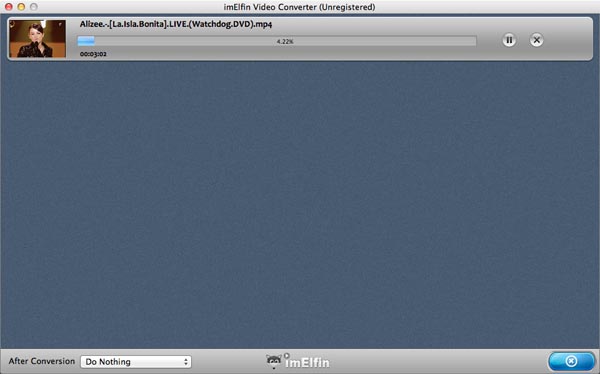Minimize the window with yellow button
Screen dimensions: 600x374
21,7
